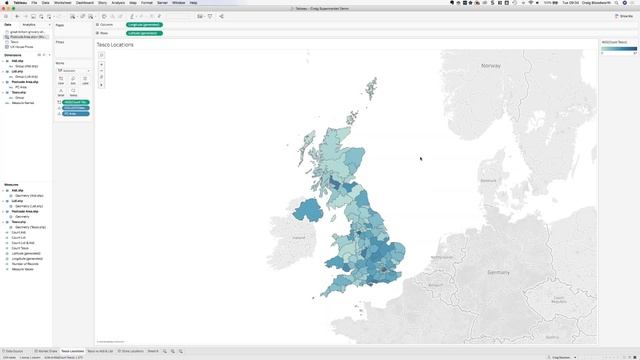
Task: Collapse the Postcode Area.shp dimensions folder
Action: (x=3, y=82)
